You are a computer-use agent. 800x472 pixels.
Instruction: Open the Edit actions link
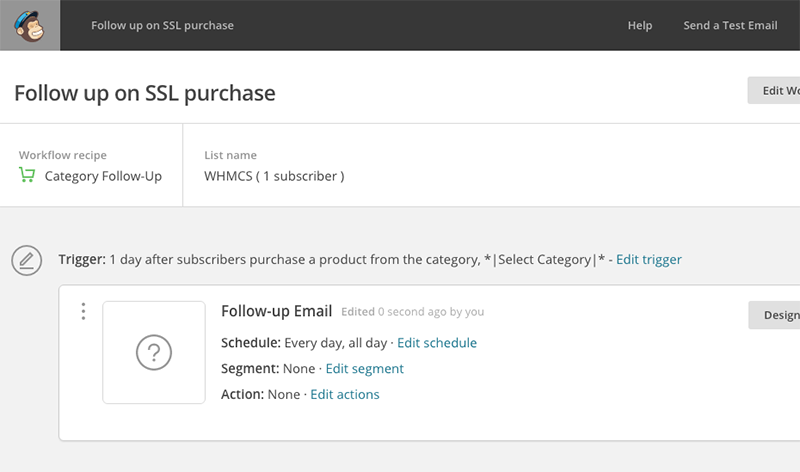(345, 394)
